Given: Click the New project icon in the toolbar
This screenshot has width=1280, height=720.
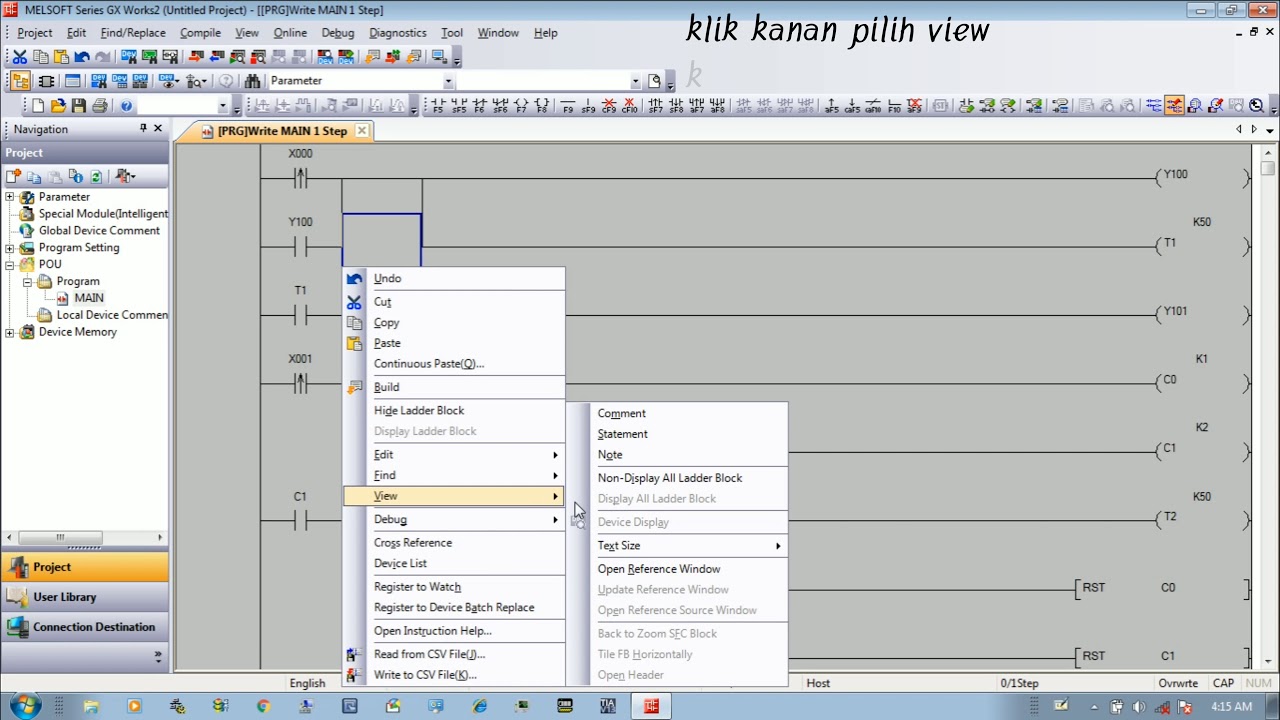Looking at the screenshot, I should pos(38,106).
